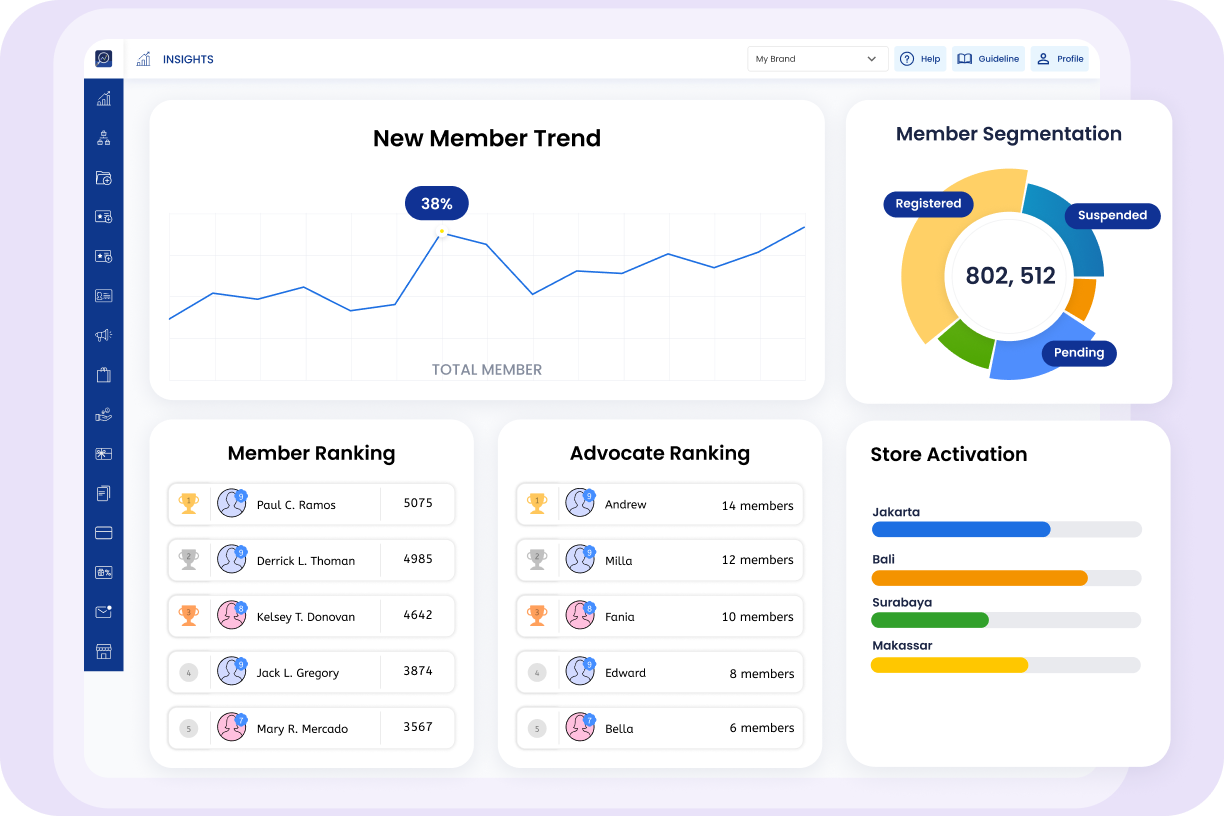Open the My Brand dropdown

tap(817, 59)
